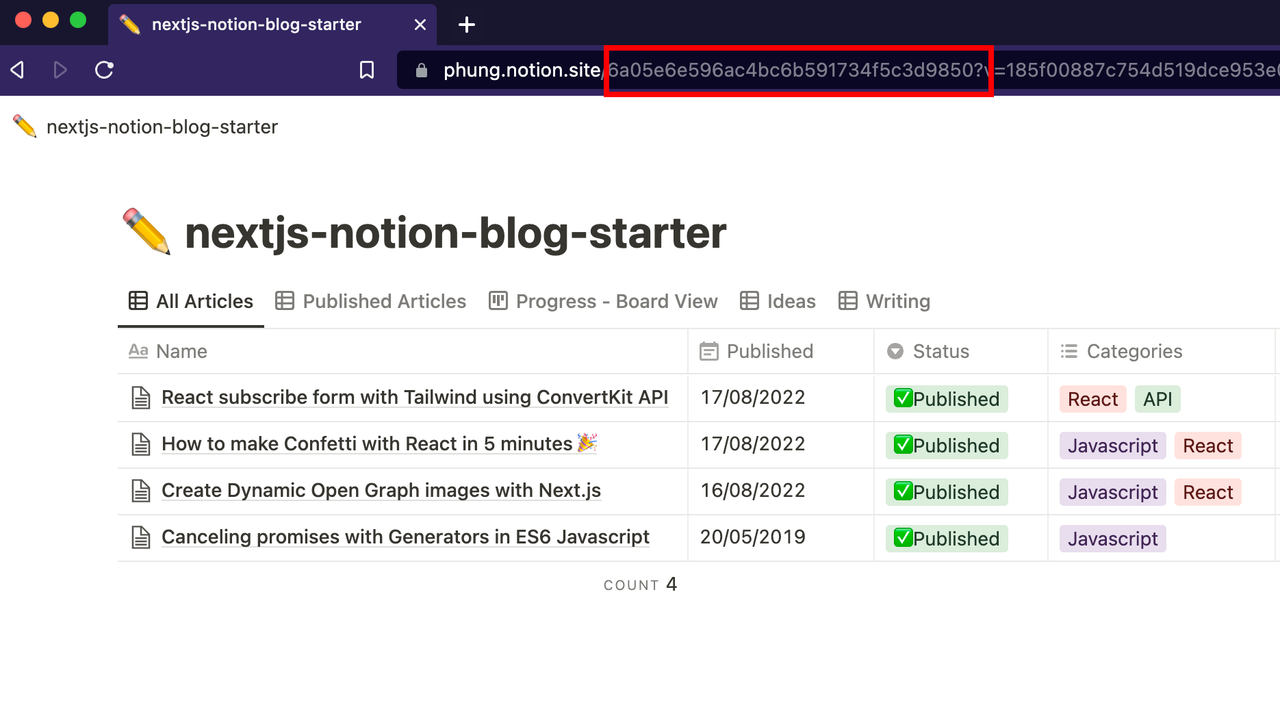Click the nextjs-notion-blog-starter page title
Image resolution: width=1280 pixels, height=720 pixels.
456,232
